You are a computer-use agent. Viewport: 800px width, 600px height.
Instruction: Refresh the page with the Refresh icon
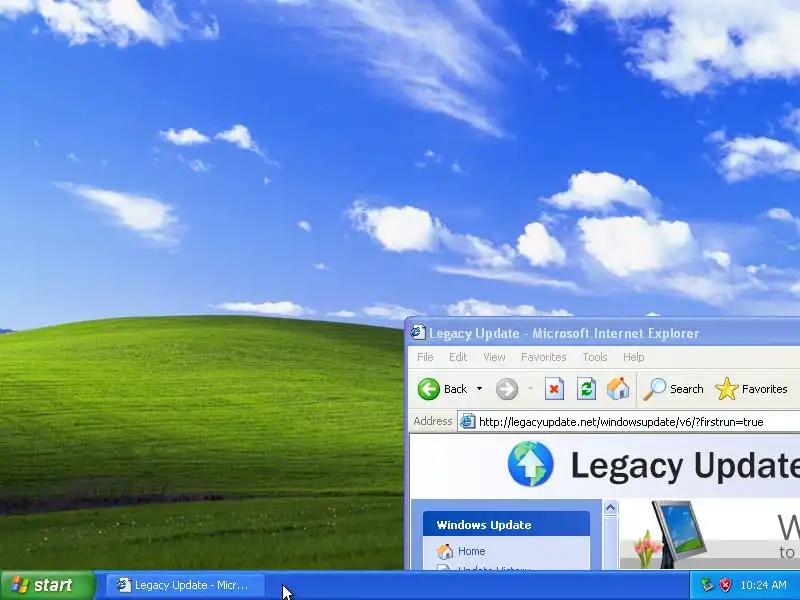click(586, 389)
